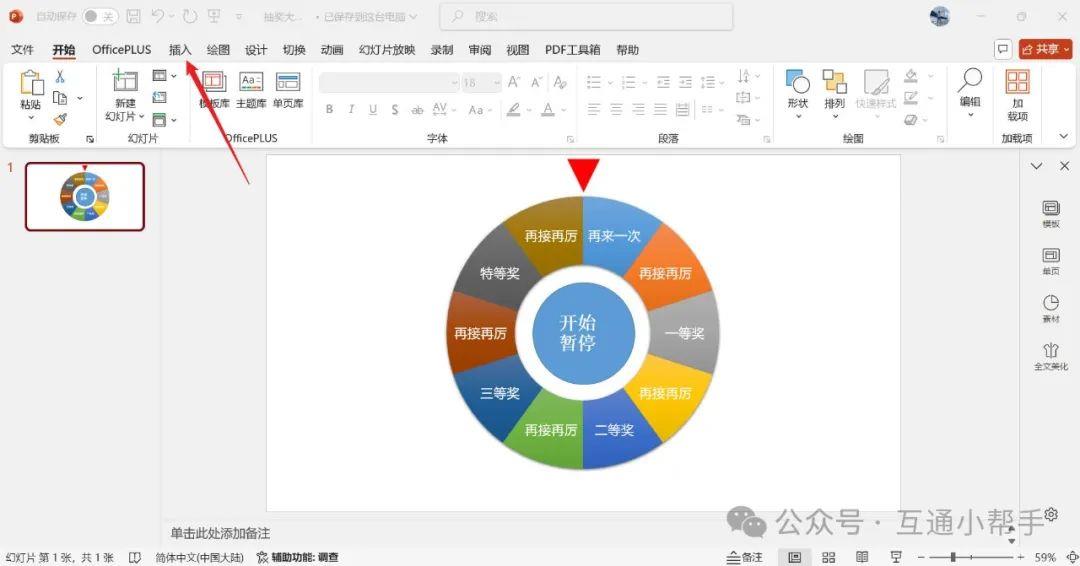Click the Add-ins (加载项) icon
This screenshot has height=566, width=1080.
tap(1017, 81)
